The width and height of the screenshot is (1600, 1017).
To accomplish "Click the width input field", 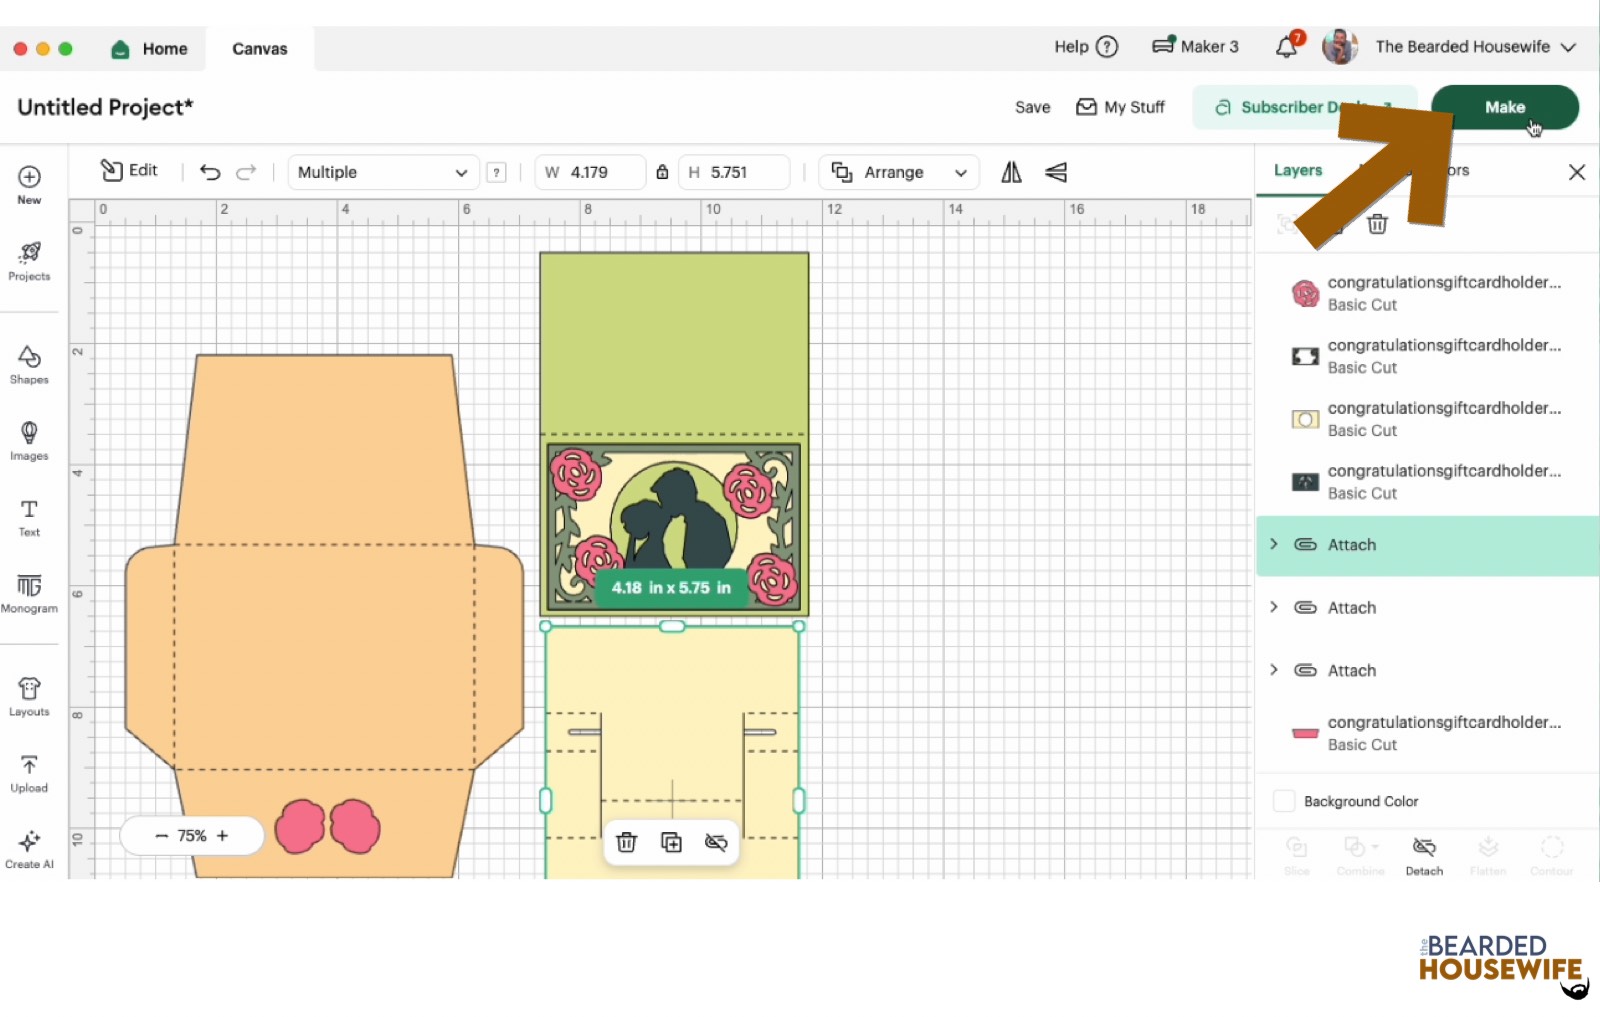I will (x=598, y=172).
